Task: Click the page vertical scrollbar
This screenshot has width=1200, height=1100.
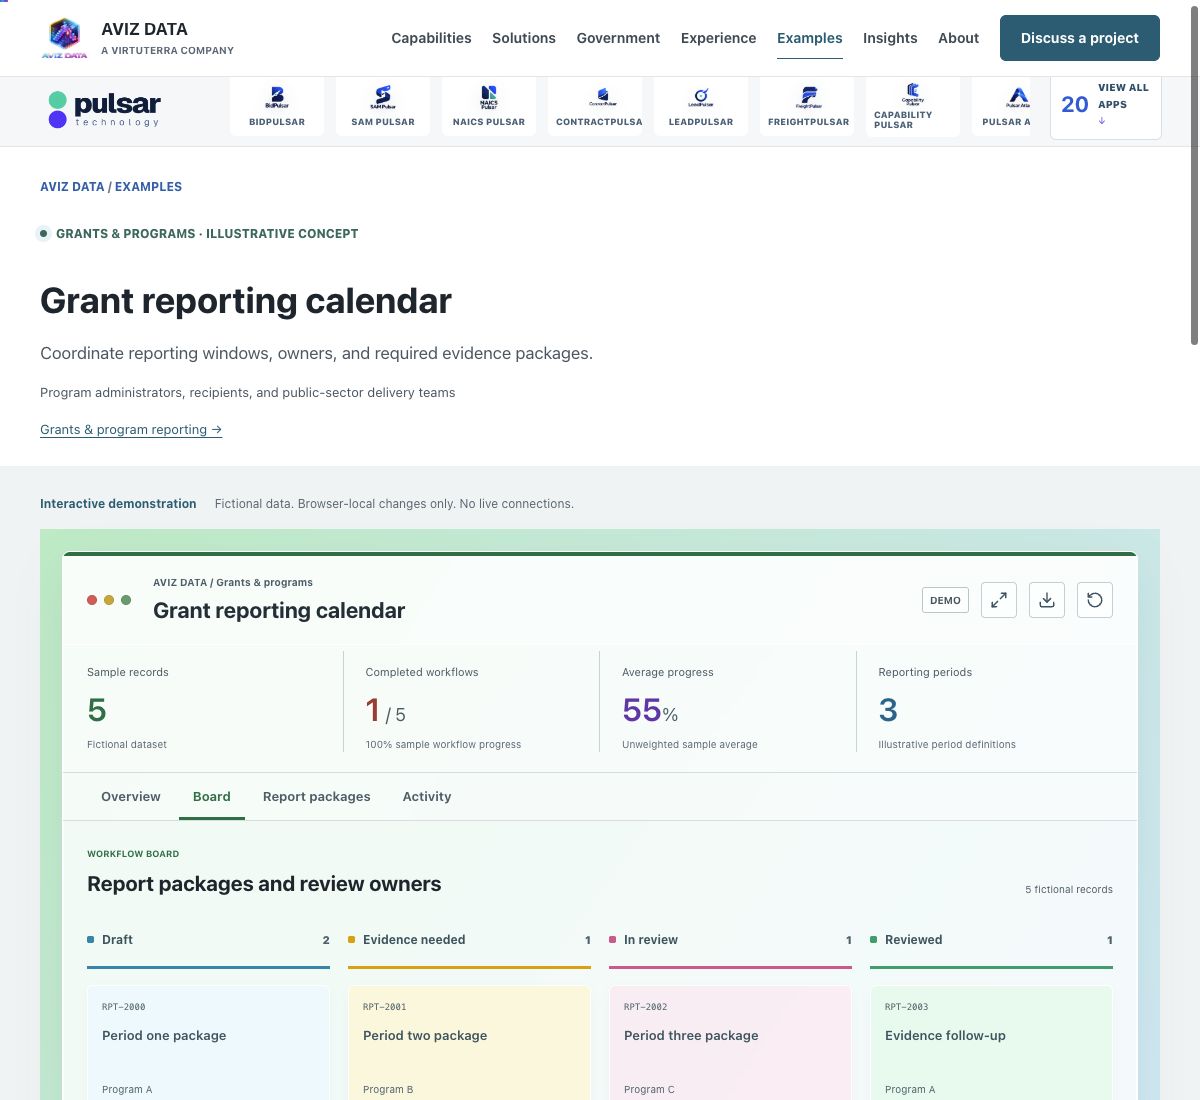Action: click(1194, 175)
